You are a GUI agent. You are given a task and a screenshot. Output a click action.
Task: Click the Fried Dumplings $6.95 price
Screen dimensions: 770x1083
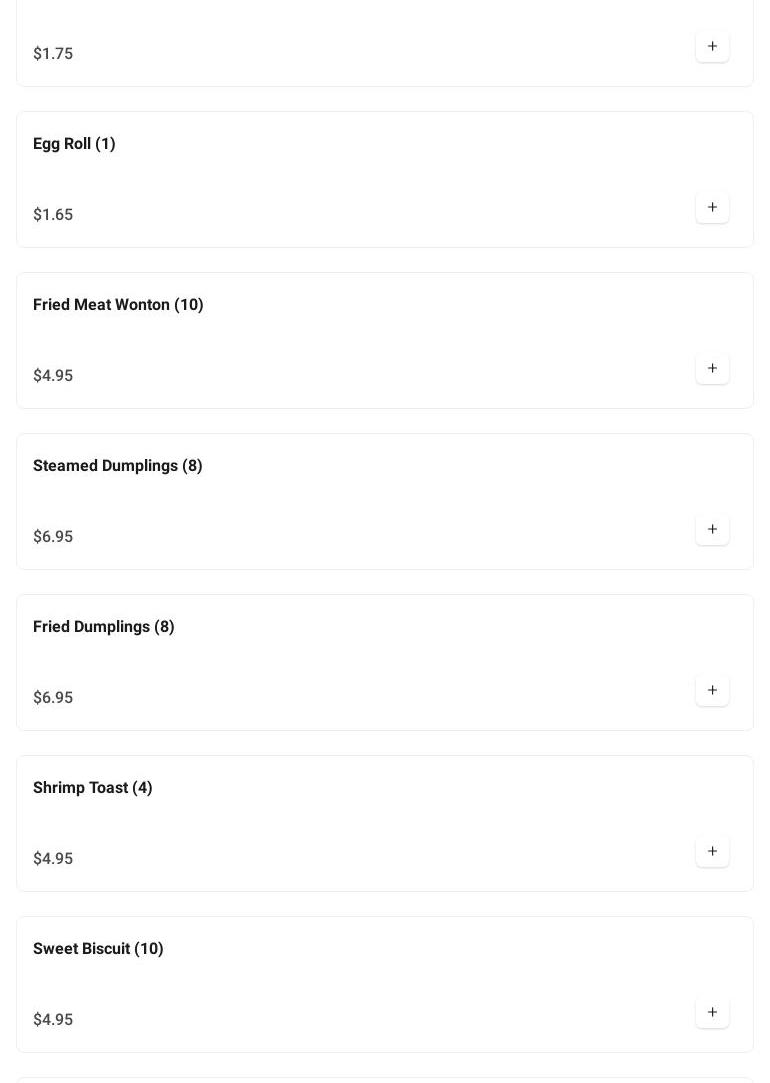53,698
